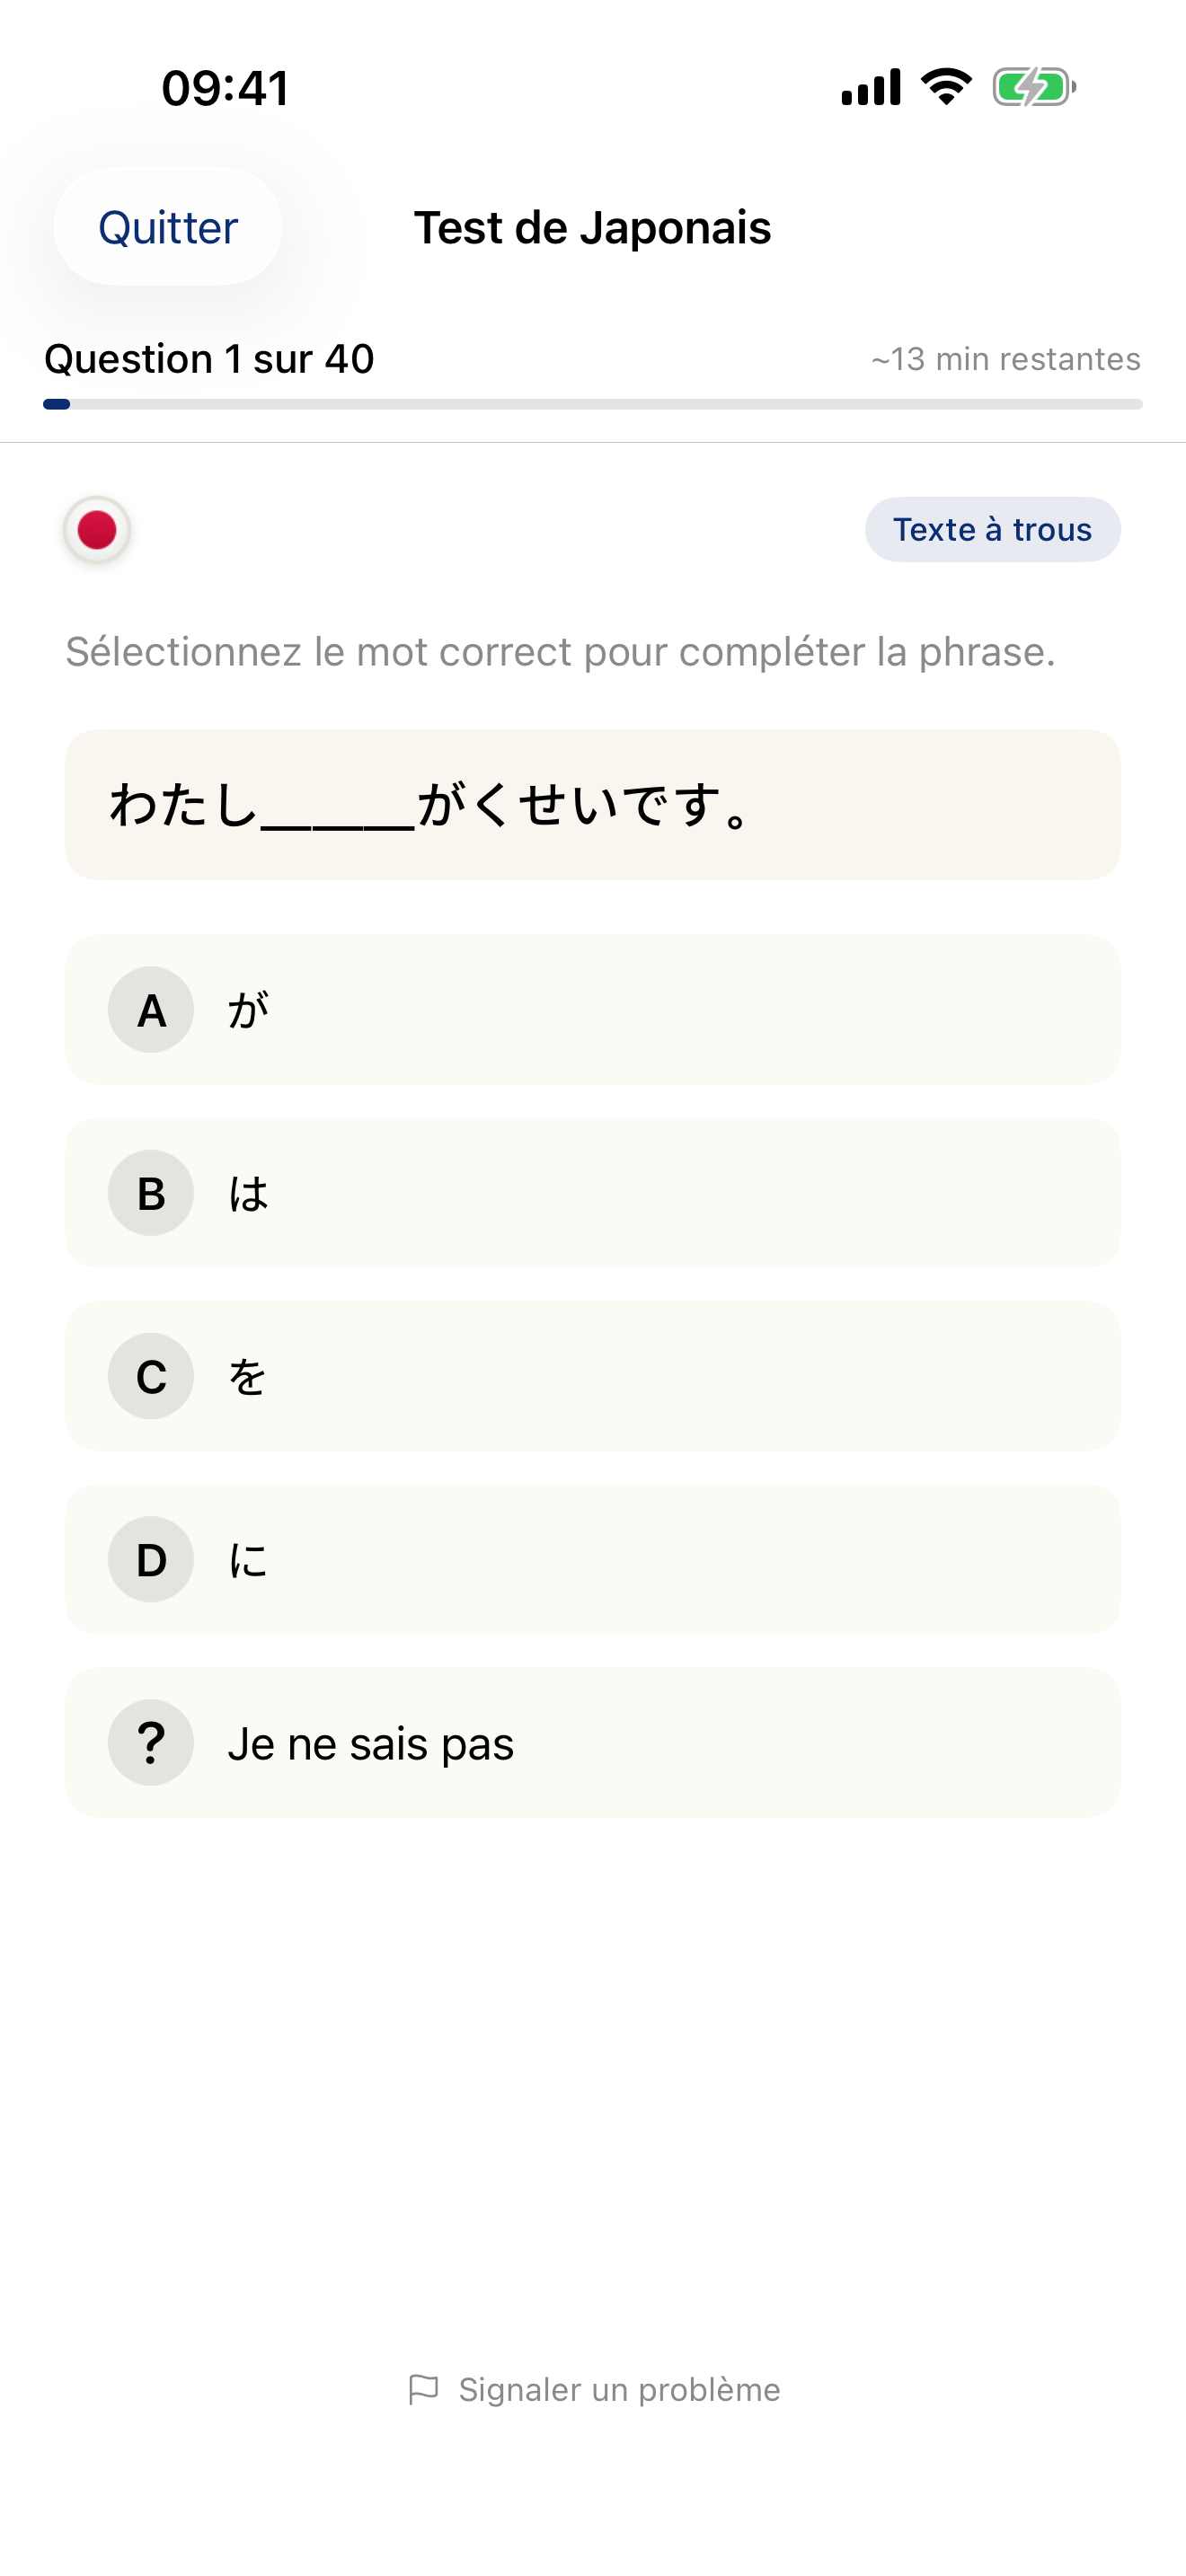Tap the cellular signal bars icon
This screenshot has width=1186, height=2576.
point(866,88)
